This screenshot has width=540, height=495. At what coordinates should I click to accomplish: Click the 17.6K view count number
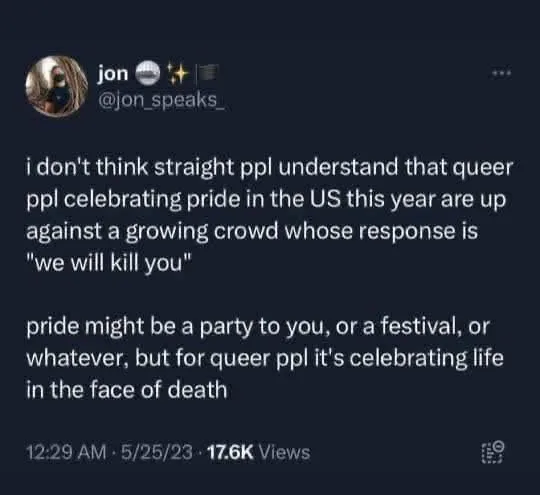(x=230, y=452)
